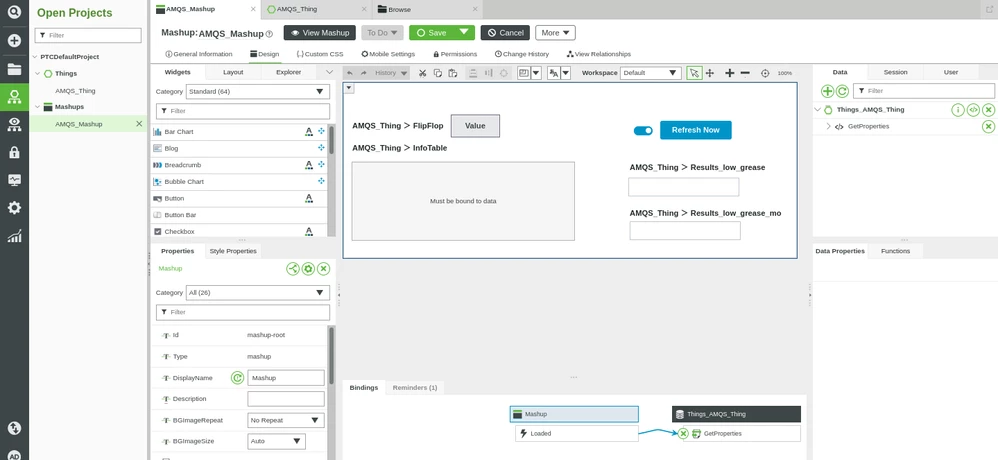The height and width of the screenshot is (460, 998).
Task: Click the View Mashup button
Action: tap(320, 33)
